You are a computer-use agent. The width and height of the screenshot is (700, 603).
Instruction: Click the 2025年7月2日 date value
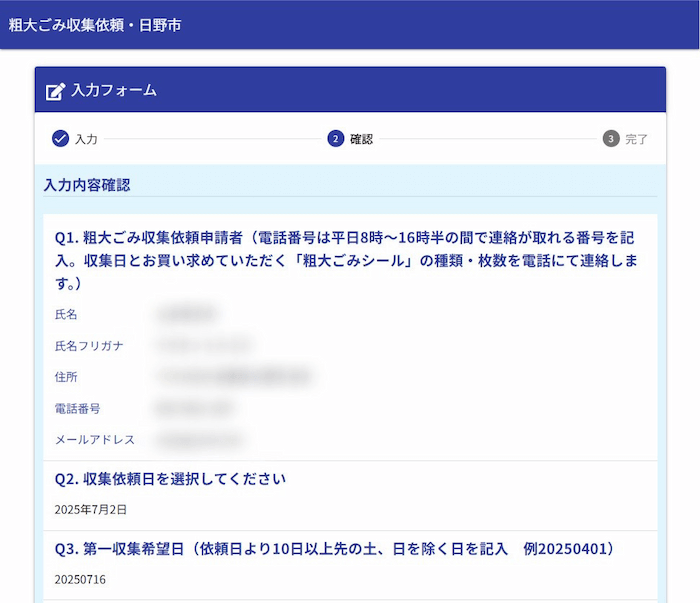point(91,510)
